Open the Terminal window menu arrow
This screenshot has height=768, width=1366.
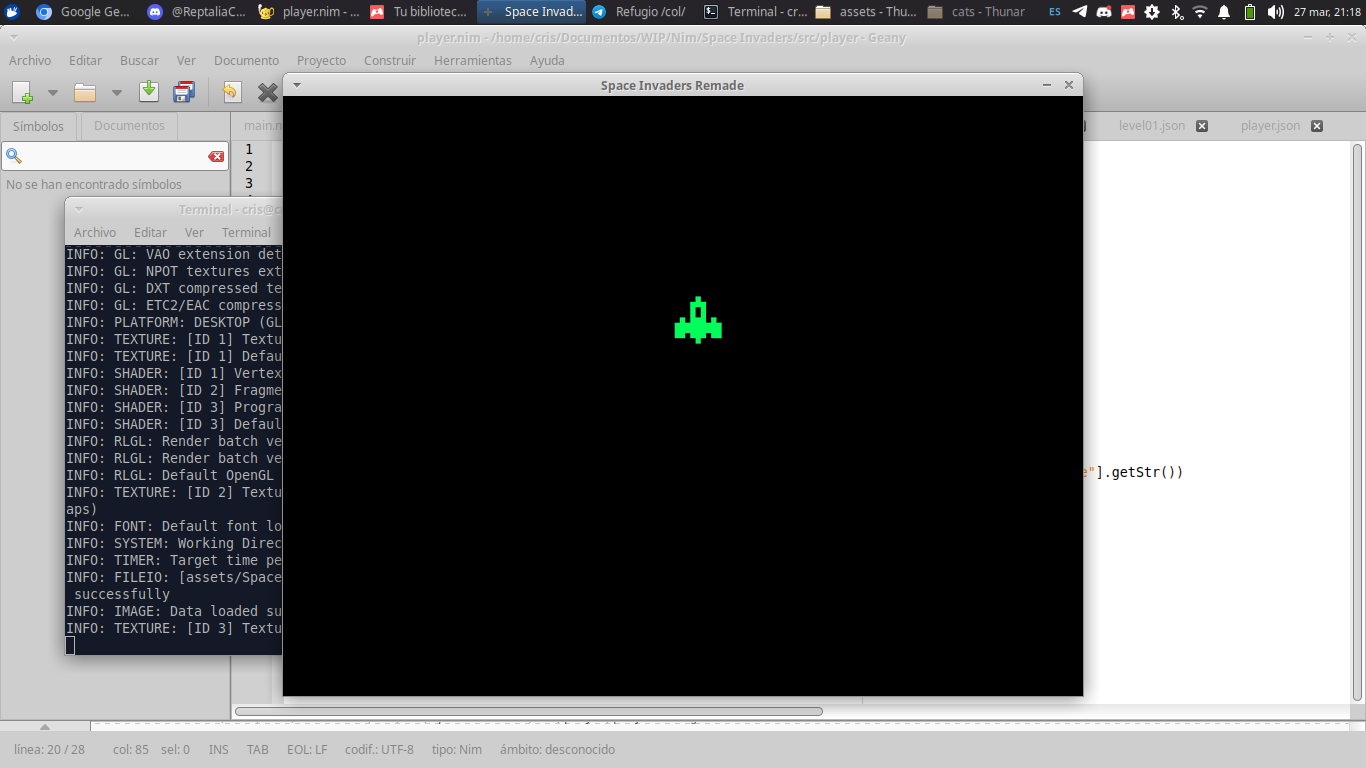(79, 209)
